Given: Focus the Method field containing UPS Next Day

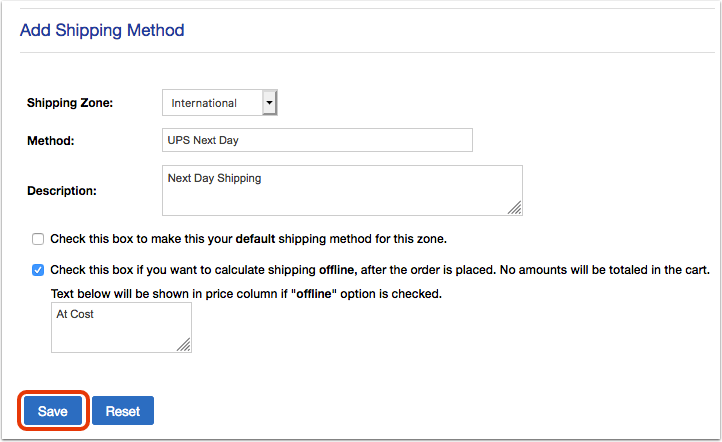Looking at the screenshot, I should [317, 140].
